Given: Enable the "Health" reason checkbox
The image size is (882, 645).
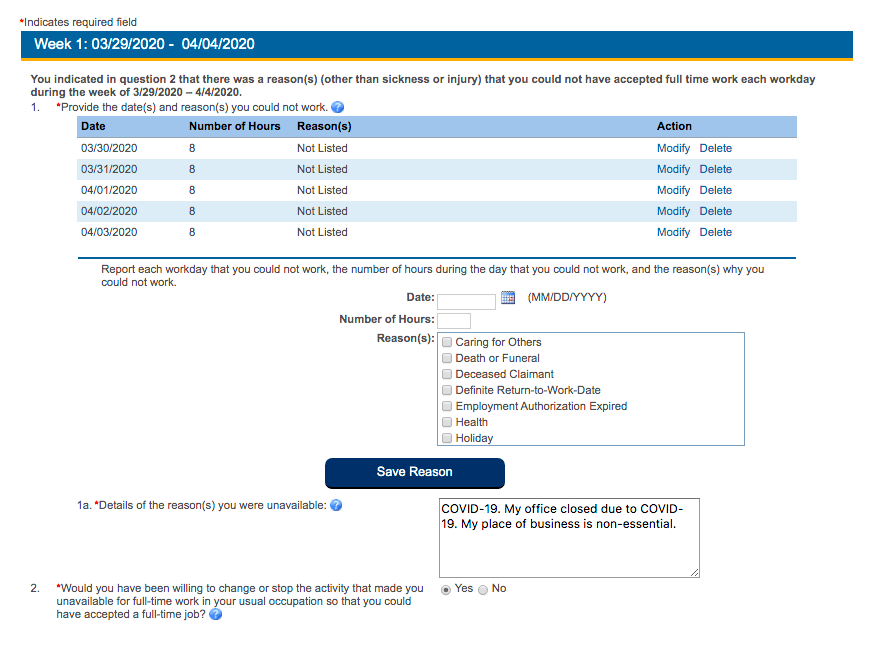Looking at the screenshot, I should [x=446, y=422].
